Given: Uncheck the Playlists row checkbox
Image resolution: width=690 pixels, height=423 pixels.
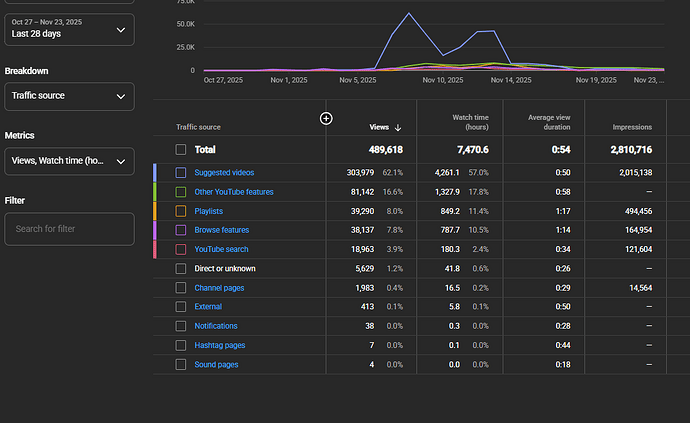Looking at the screenshot, I should pos(181,211).
